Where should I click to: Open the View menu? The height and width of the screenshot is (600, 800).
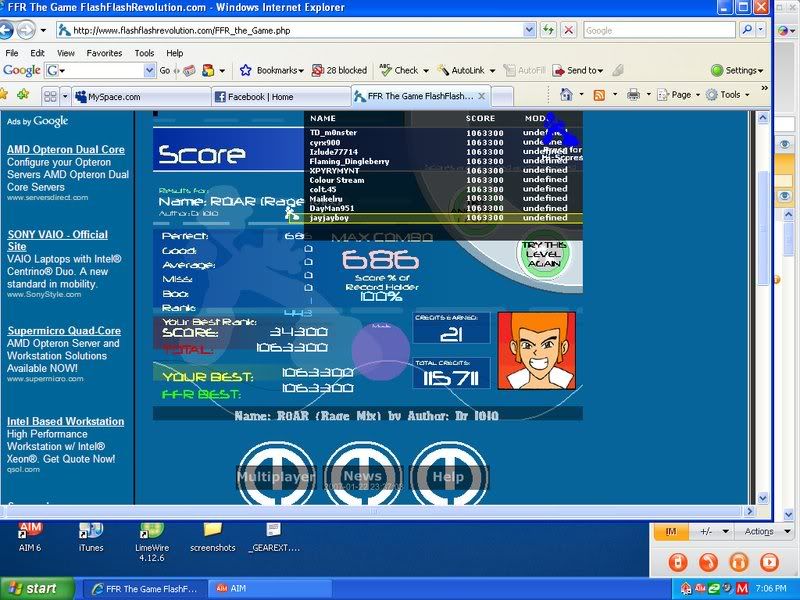coord(66,53)
